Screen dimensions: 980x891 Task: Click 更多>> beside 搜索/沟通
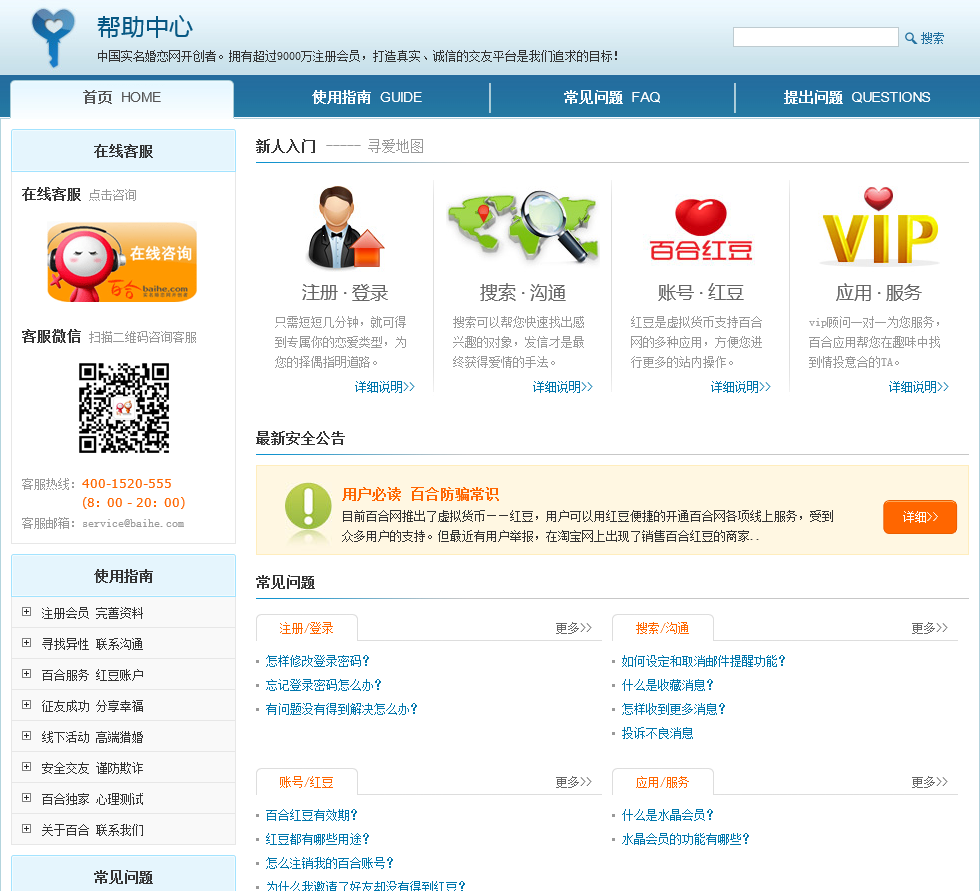pos(929,628)
